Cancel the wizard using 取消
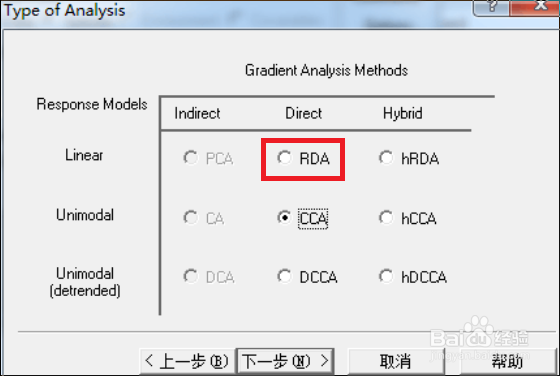 [x=395, y=361]
